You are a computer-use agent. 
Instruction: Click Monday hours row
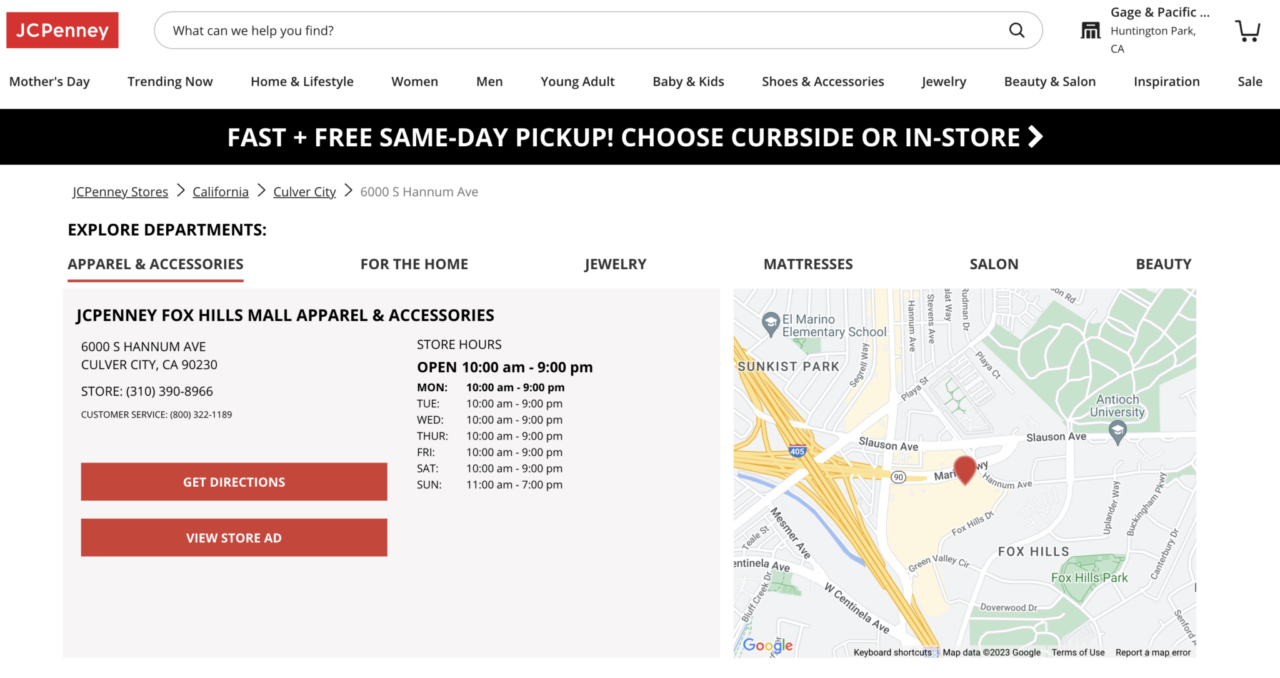[490, 387]
